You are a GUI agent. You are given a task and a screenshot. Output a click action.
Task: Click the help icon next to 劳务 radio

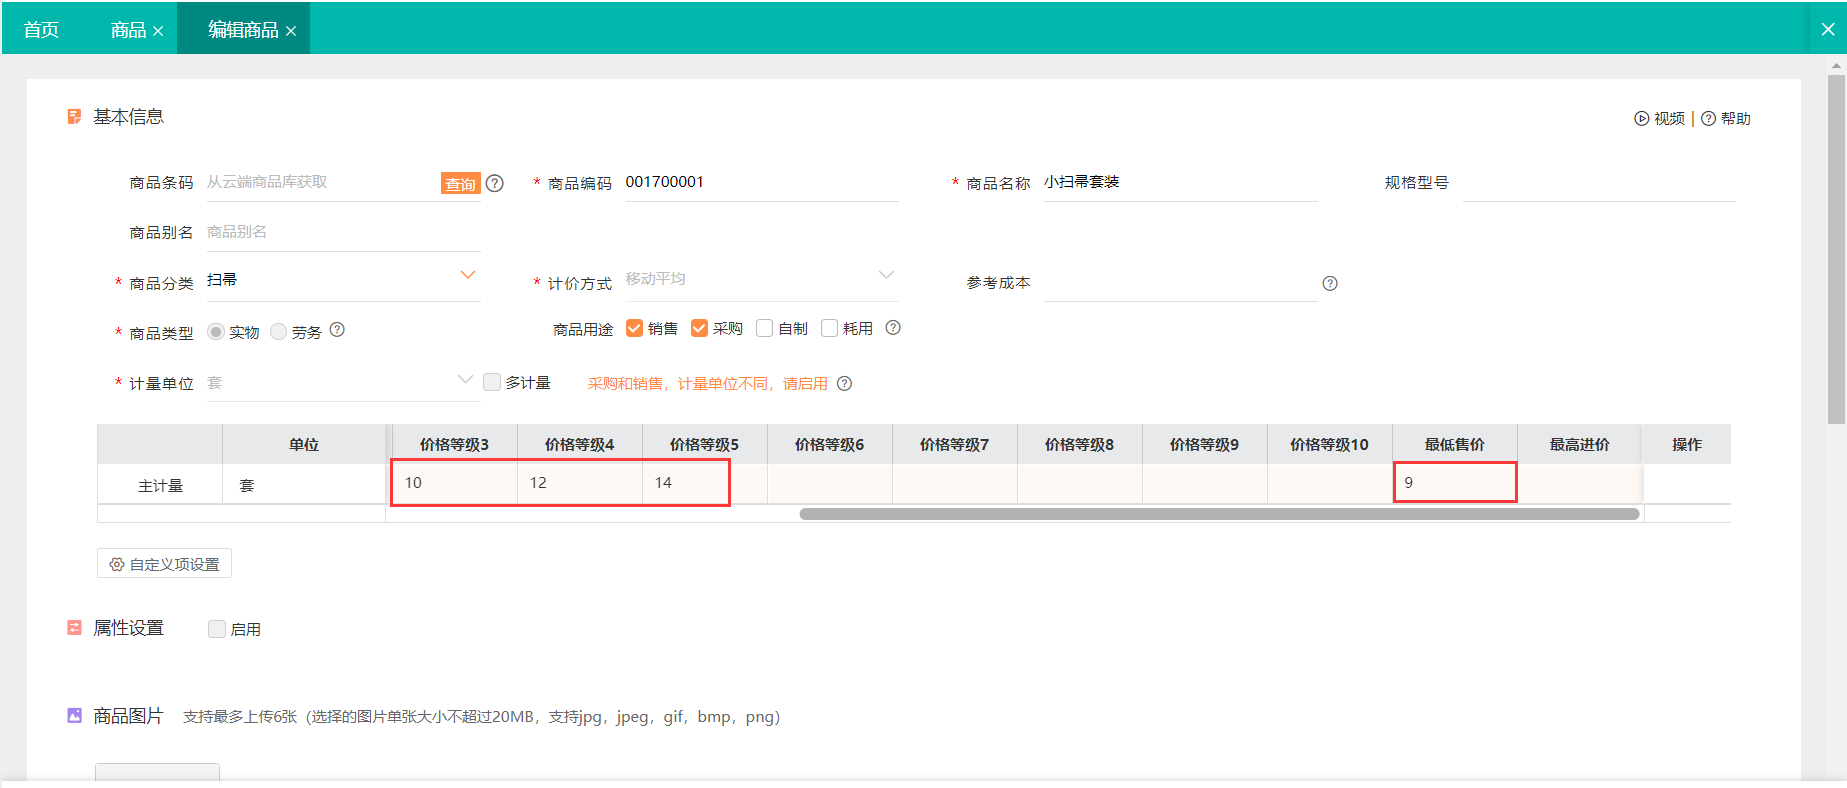click(337, 329)
